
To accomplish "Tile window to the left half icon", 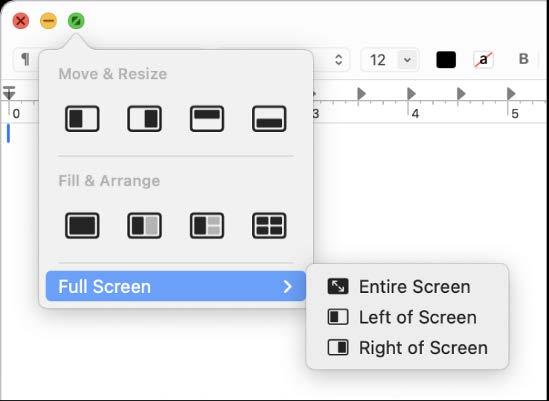I will 82,119.
